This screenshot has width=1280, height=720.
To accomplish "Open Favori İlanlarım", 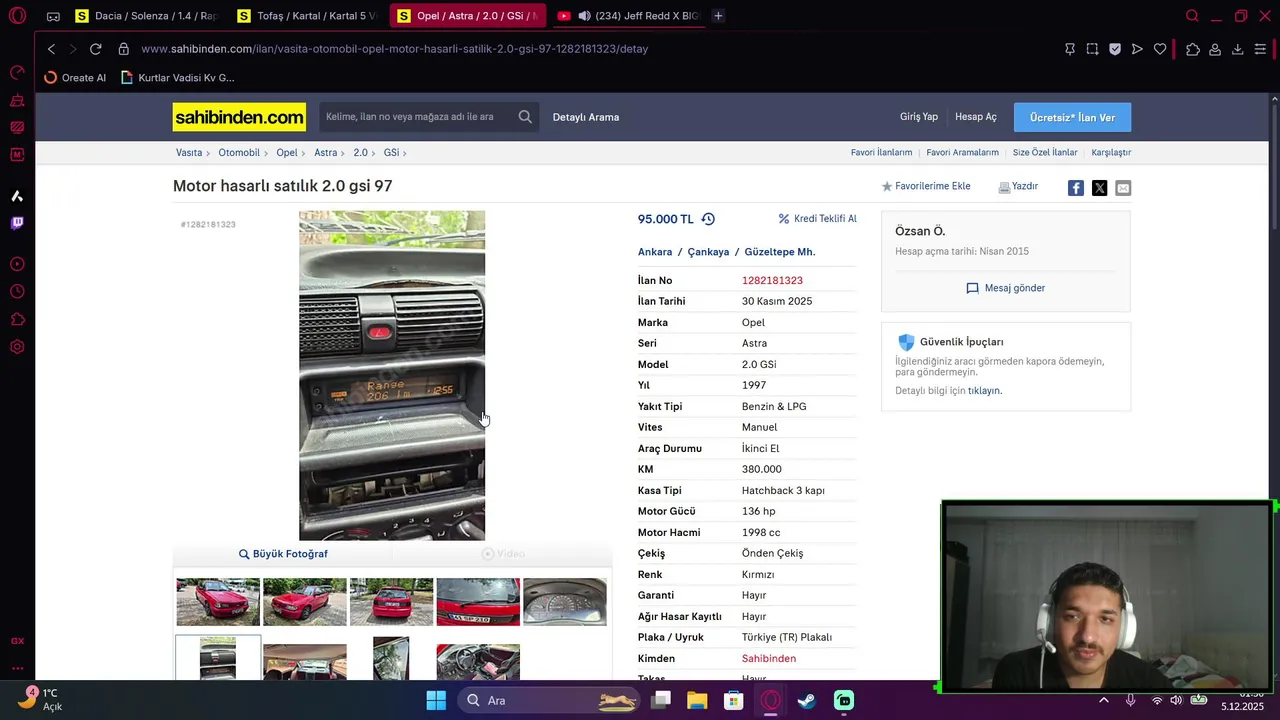I will (x=881, y=153).
